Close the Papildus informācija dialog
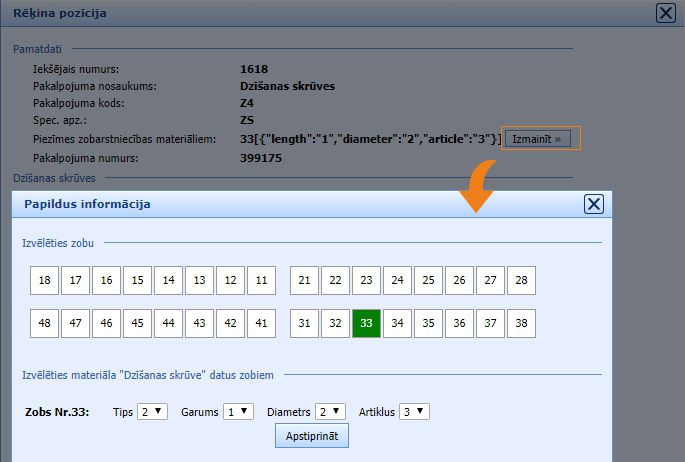Screen dimensions: 685x462 [x=593, y=204]
